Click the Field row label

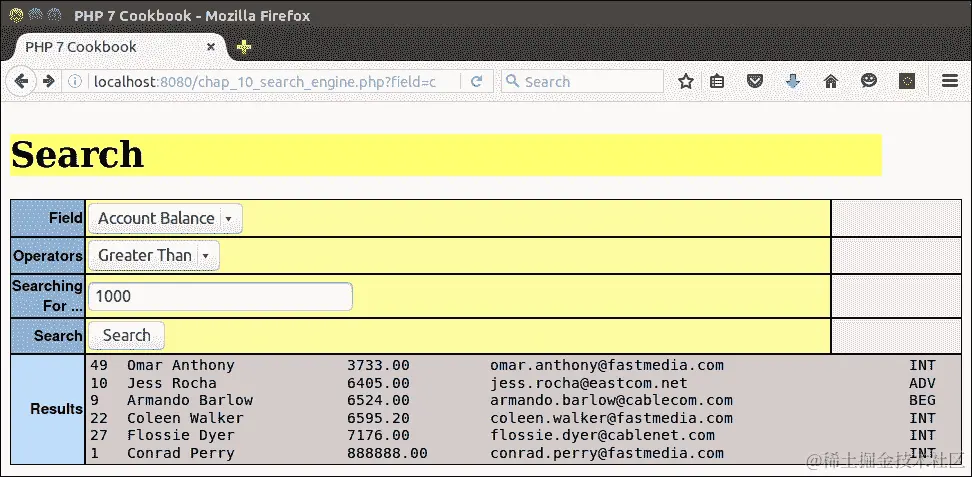66,218
